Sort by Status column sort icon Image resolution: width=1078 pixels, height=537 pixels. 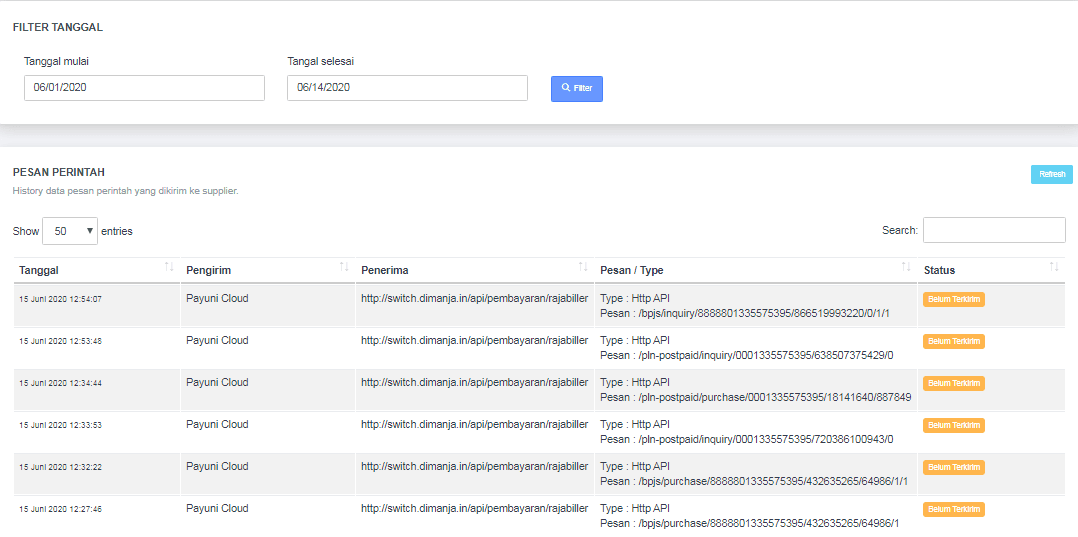[x=1054, y=268]
